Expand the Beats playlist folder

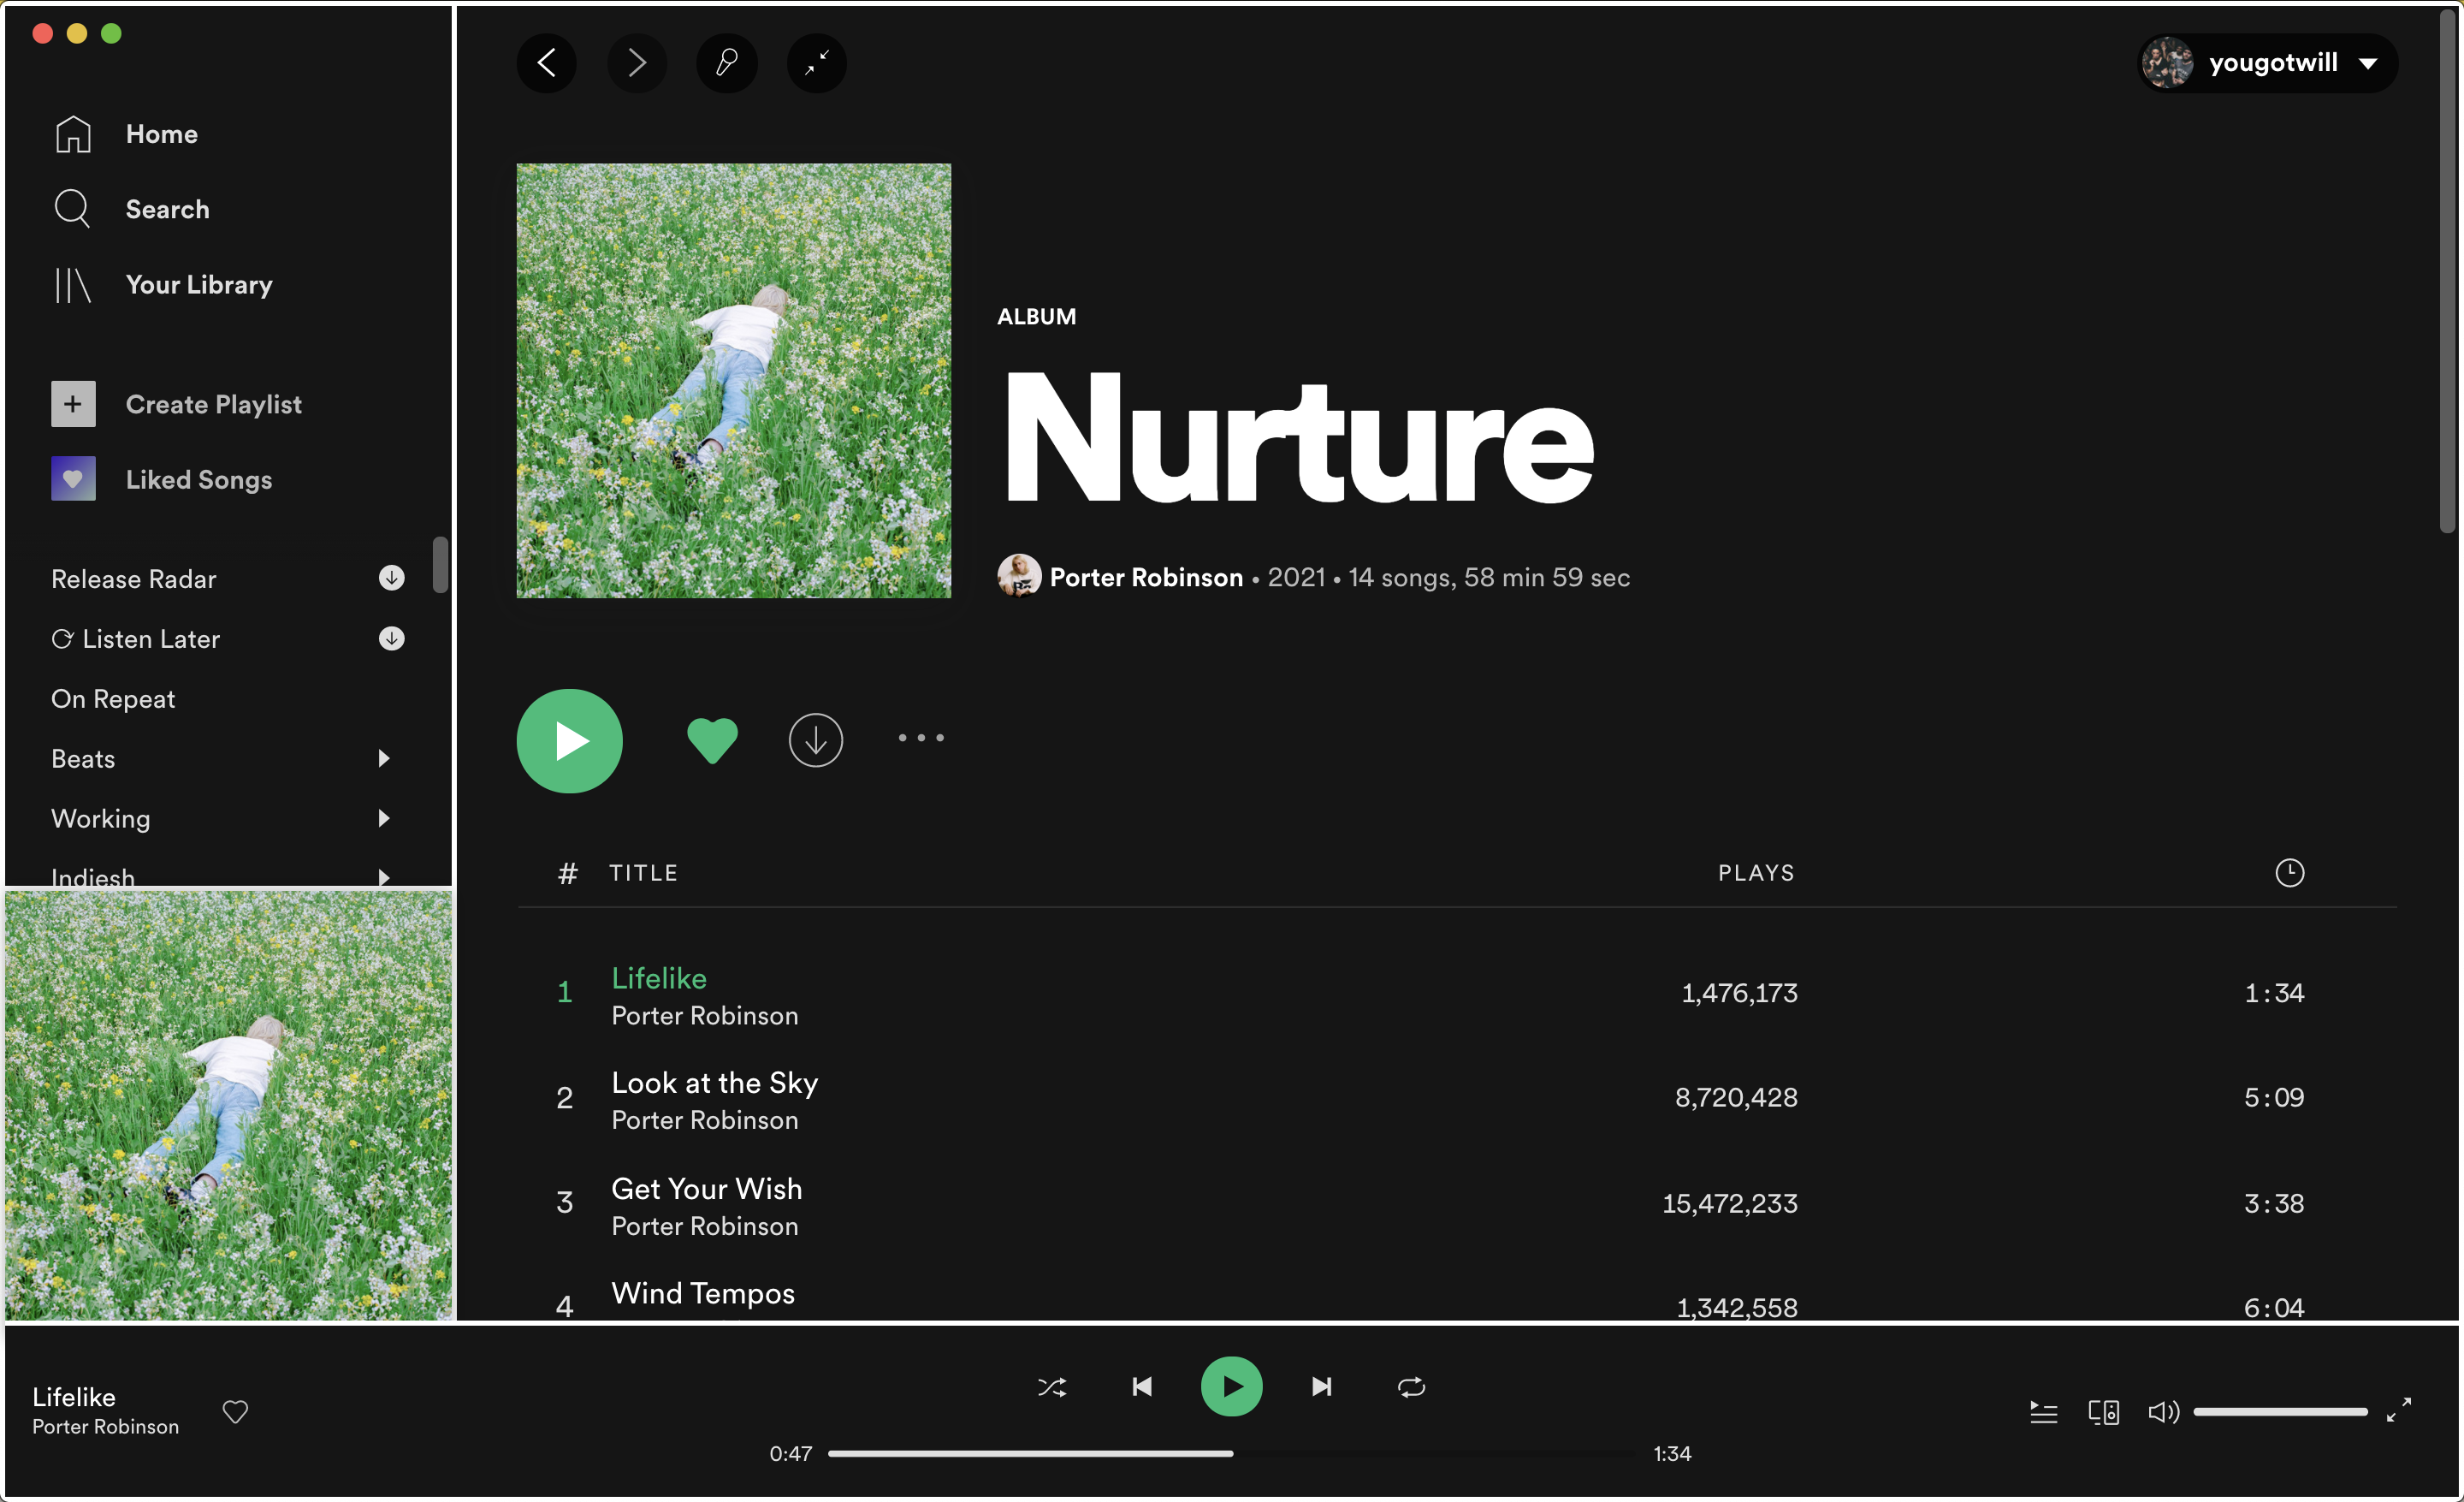384,758
